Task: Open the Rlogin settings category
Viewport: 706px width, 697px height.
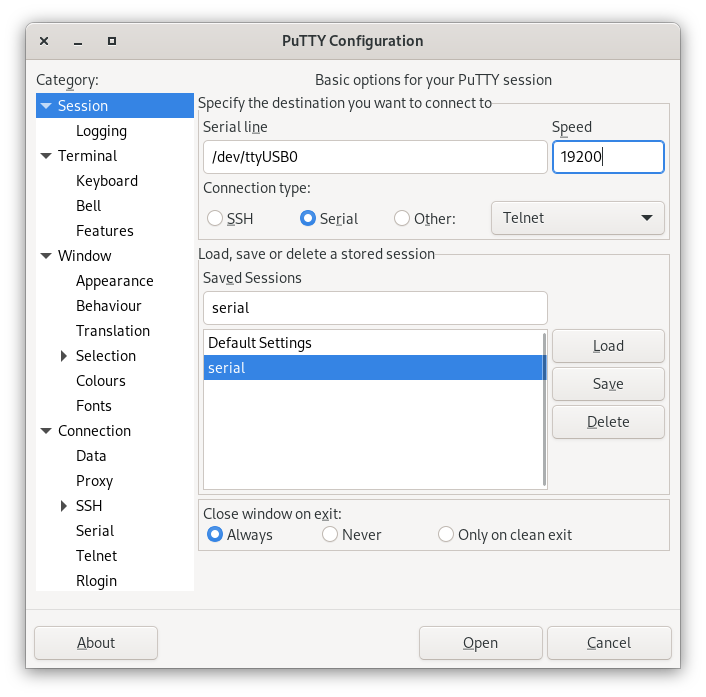Action: pos(96,581)
